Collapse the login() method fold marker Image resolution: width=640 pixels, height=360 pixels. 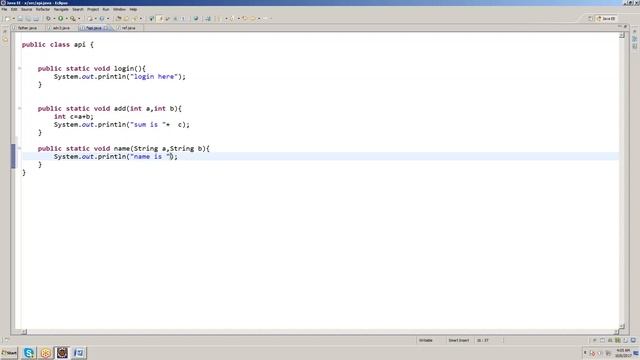point(20,68)
